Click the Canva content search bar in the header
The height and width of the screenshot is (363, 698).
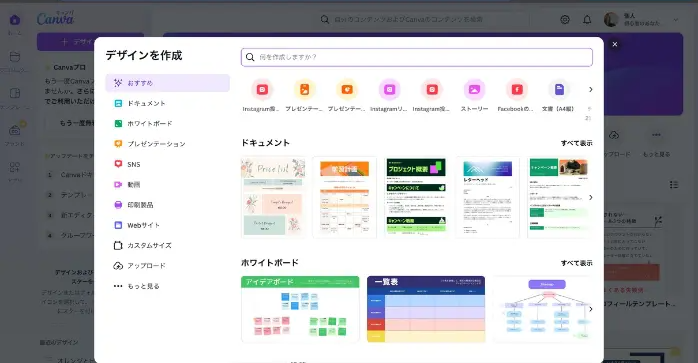422,20
